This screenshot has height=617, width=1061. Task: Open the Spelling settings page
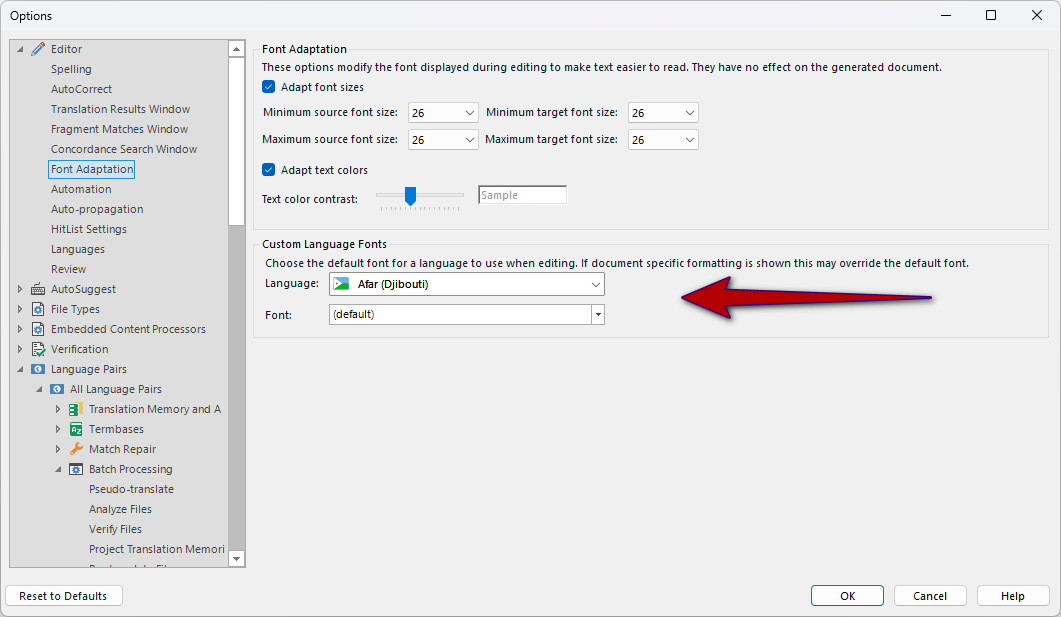coord(69,68)
